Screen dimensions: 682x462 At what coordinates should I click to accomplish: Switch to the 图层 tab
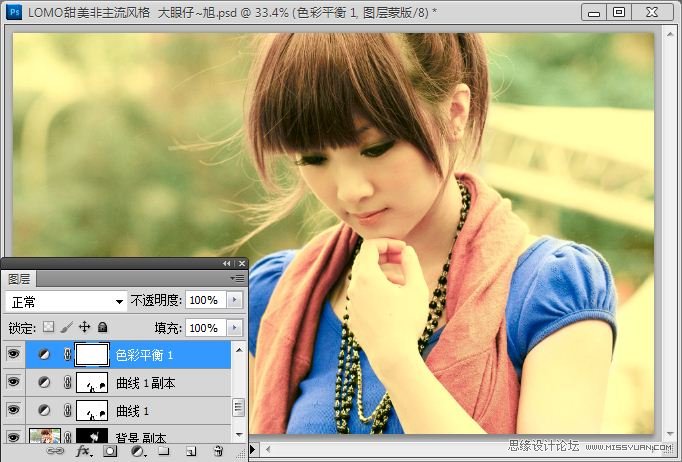(x=19, y=279)
